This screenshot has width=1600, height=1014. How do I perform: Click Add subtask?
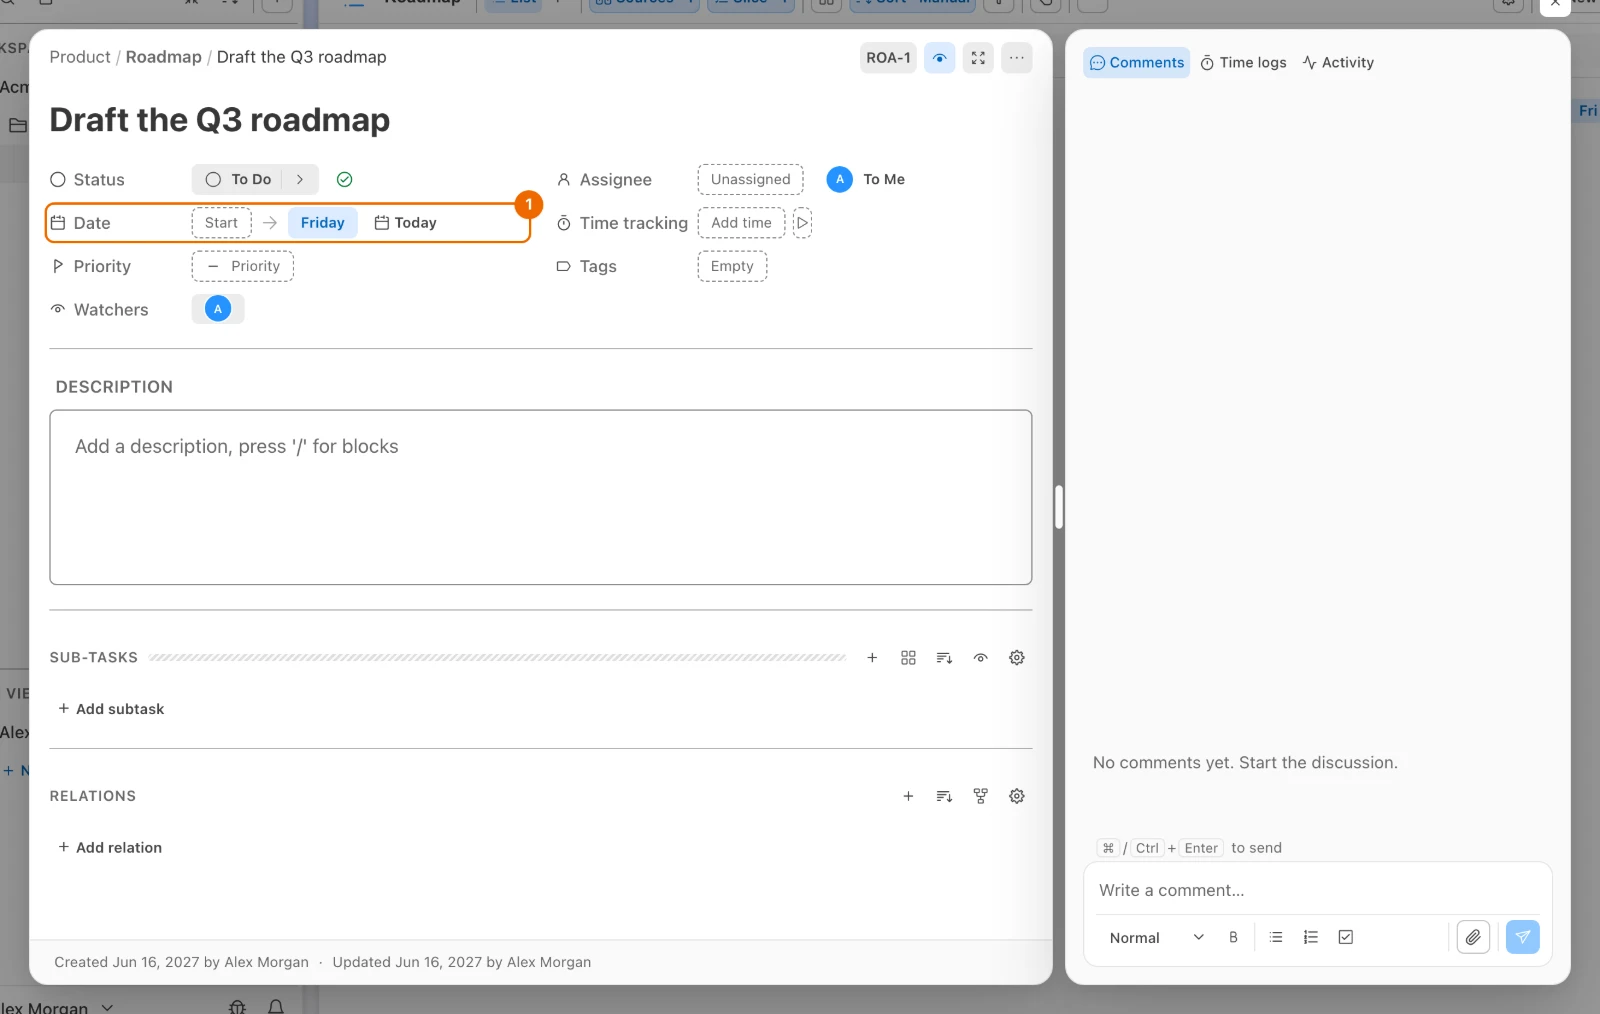pos(111,709)
